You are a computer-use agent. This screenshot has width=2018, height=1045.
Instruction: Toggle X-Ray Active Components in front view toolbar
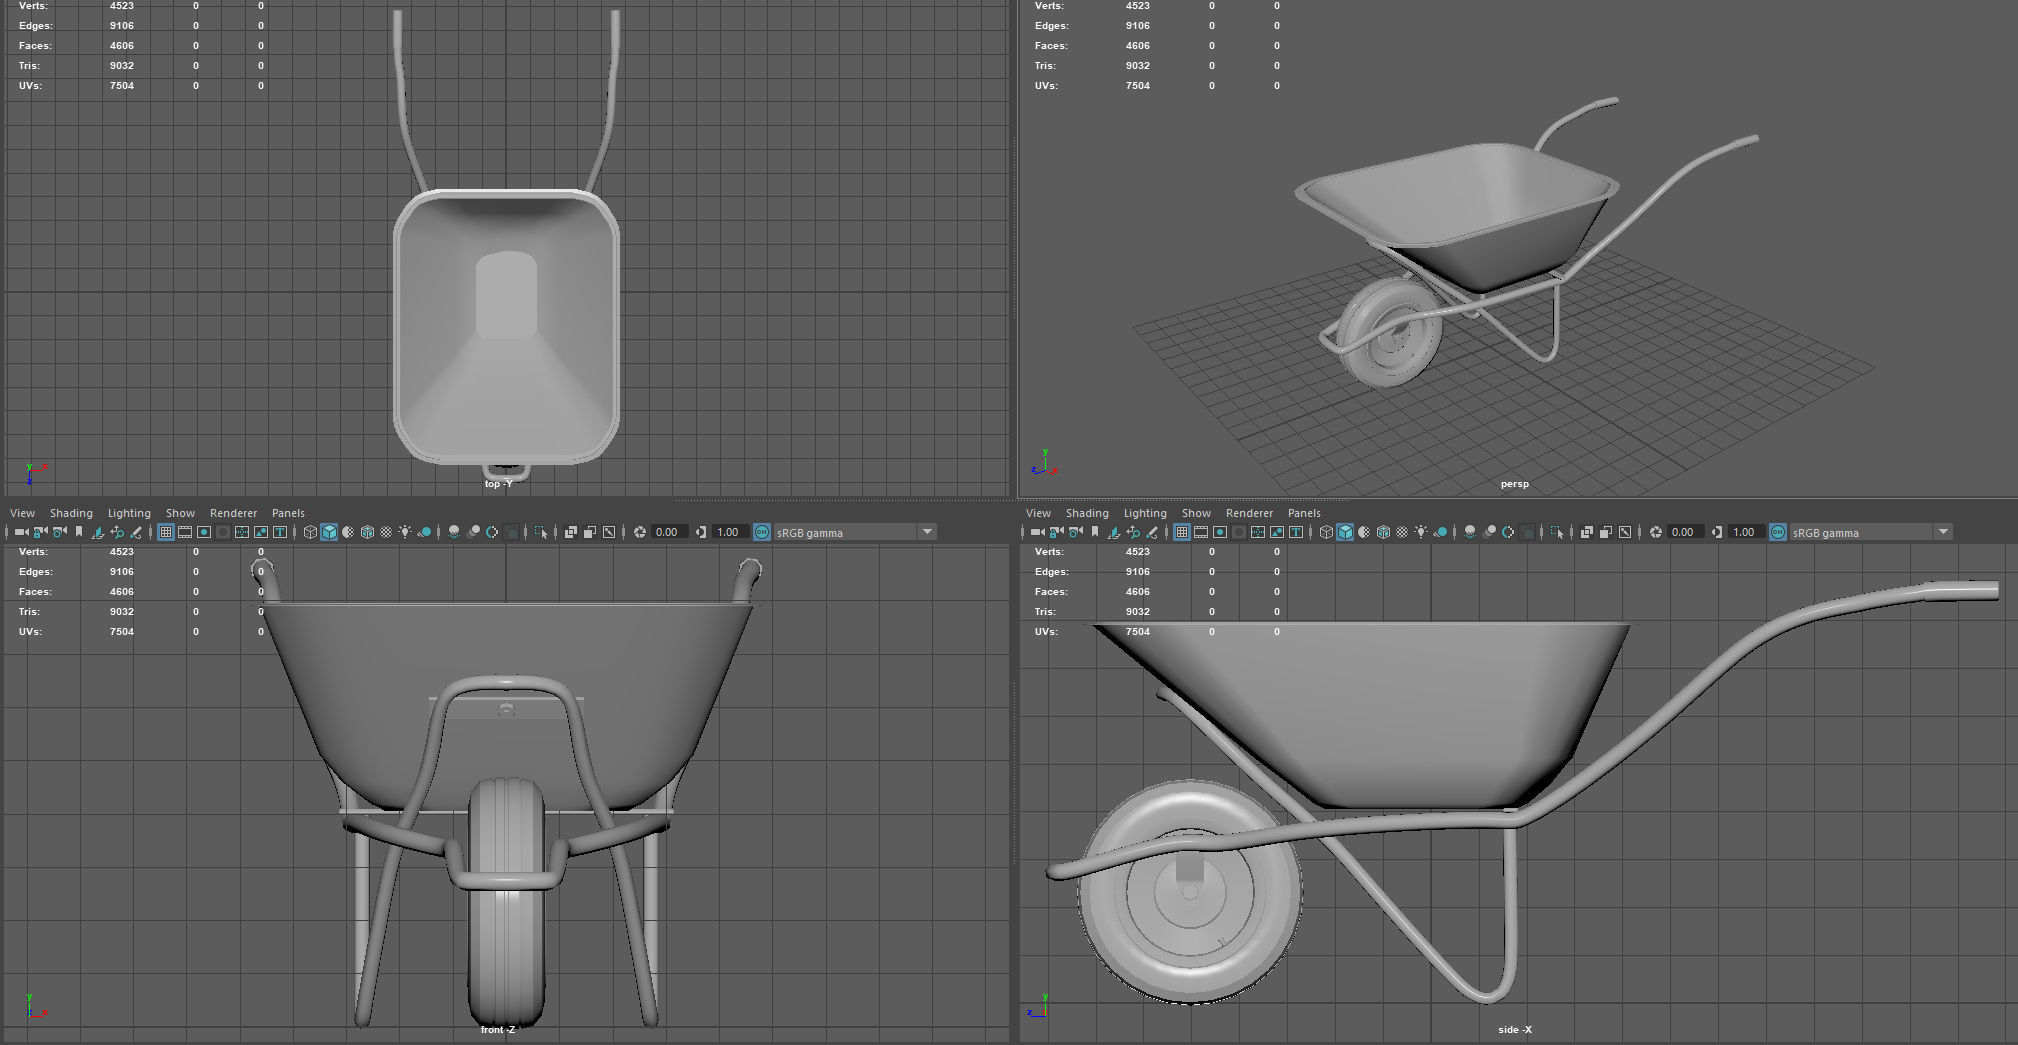pos(590,532)
